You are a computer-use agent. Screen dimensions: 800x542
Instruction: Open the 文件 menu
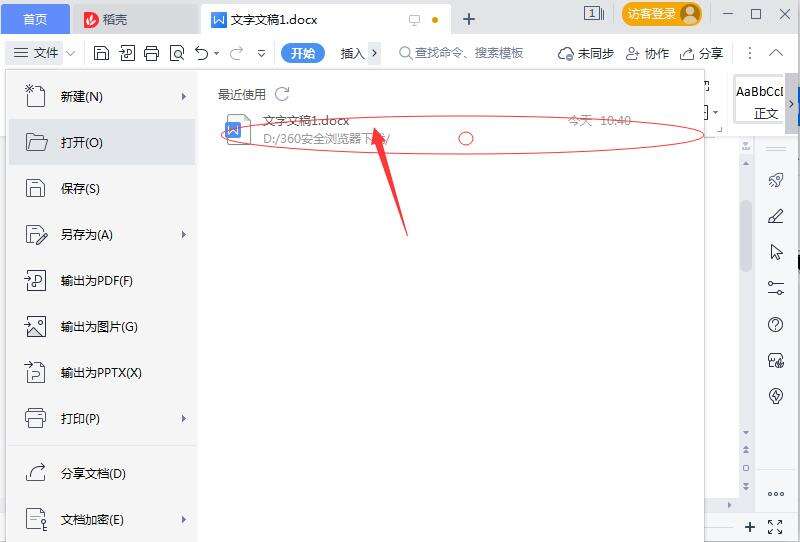(x=35, y=53)
